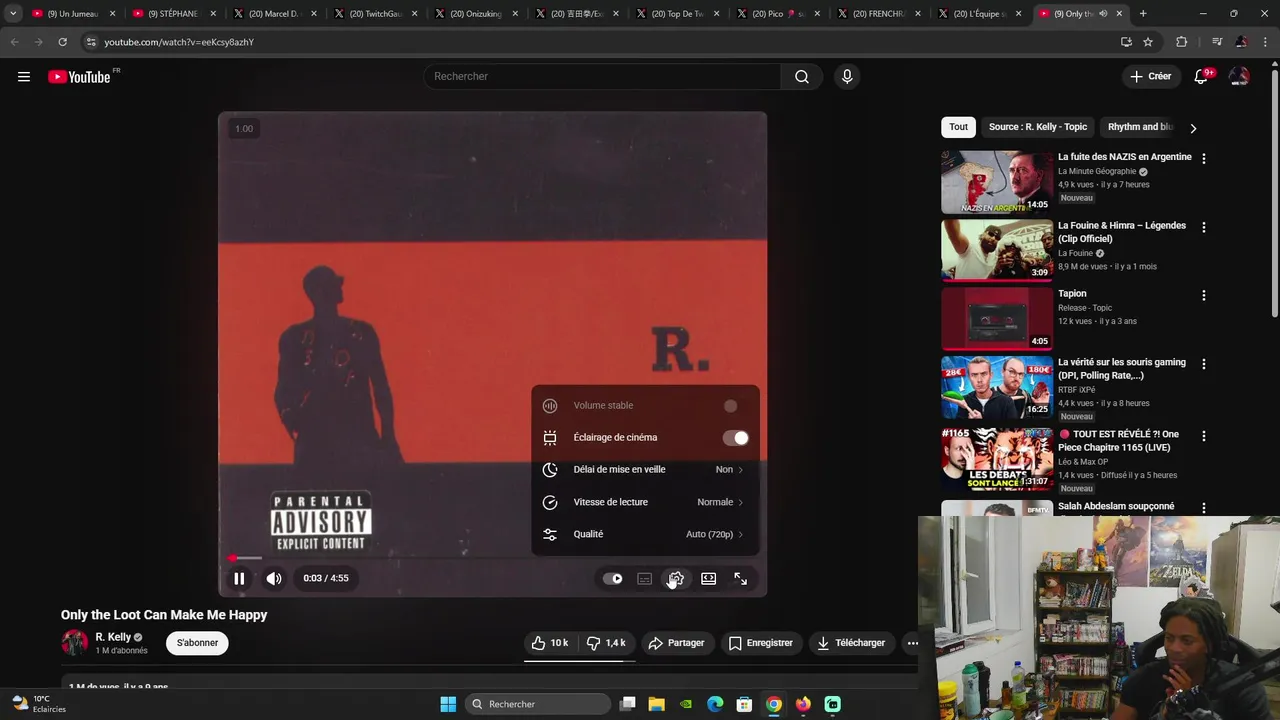Select Source : R. Kelly - Topic chip
This screenshot has height=720, width=1280.
coord(1037,127)
